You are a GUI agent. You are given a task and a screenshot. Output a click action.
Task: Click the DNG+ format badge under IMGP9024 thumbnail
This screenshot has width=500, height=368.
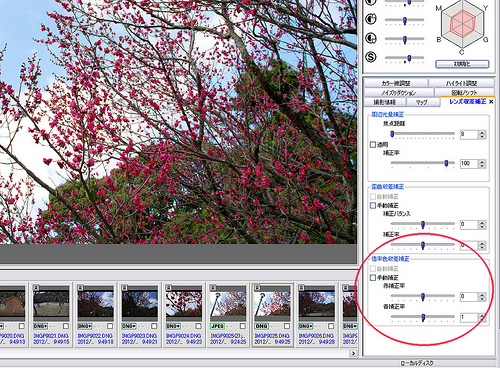tap(173, 326)
